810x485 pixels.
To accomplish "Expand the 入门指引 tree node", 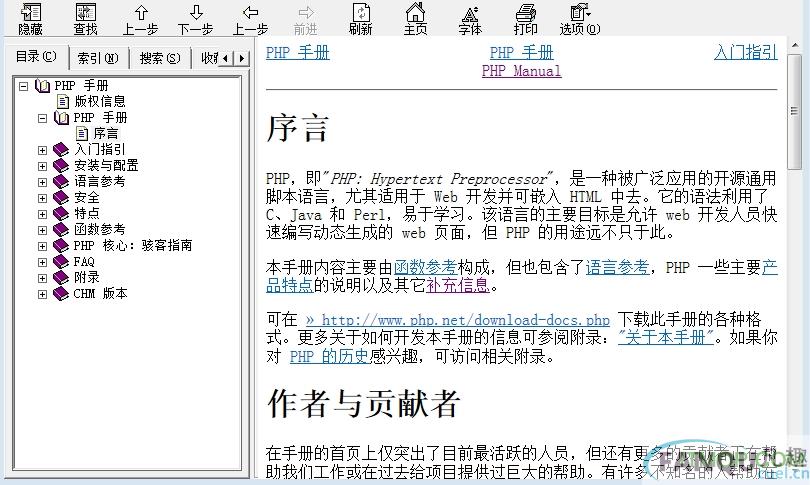I will tap(42, 150).
